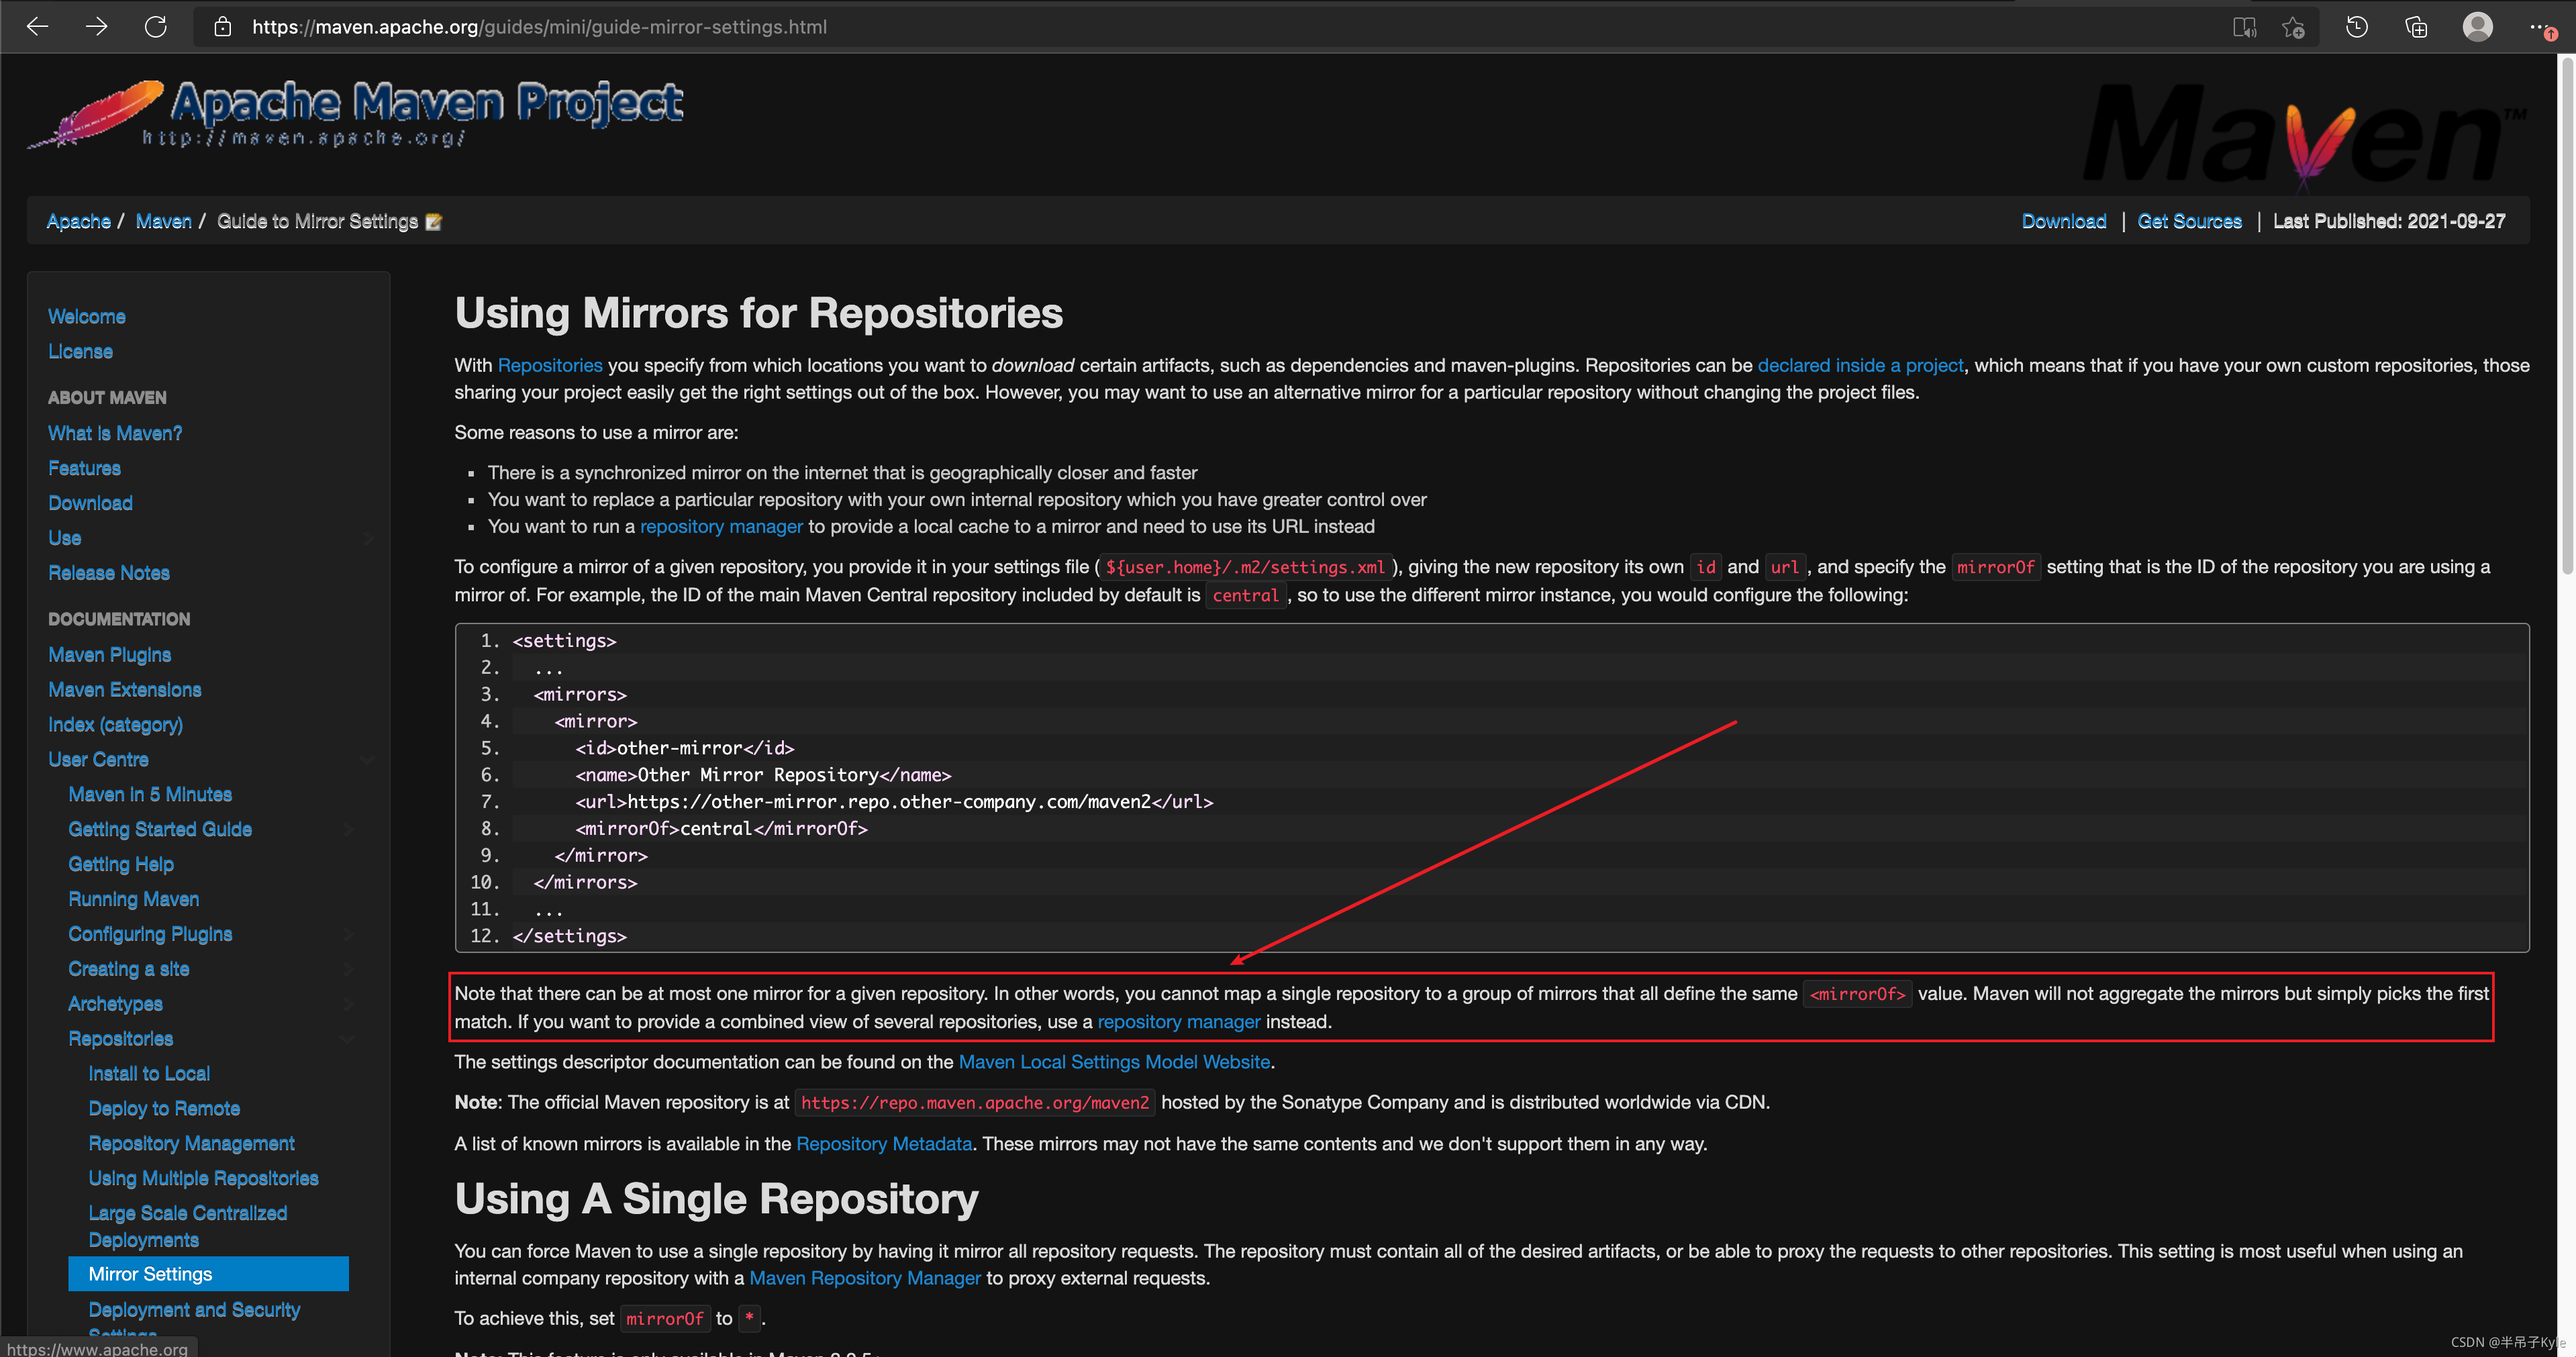View site info via lock icon
Image resolution: width=2576 pixels, height=1357 pixels.
pyautogui.click(x=223, y=27)
